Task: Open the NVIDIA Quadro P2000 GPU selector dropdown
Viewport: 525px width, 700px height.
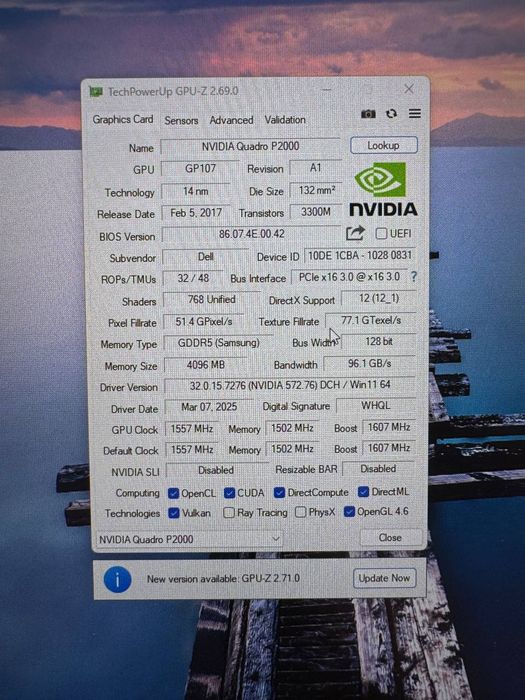Action: pos(189,539)
